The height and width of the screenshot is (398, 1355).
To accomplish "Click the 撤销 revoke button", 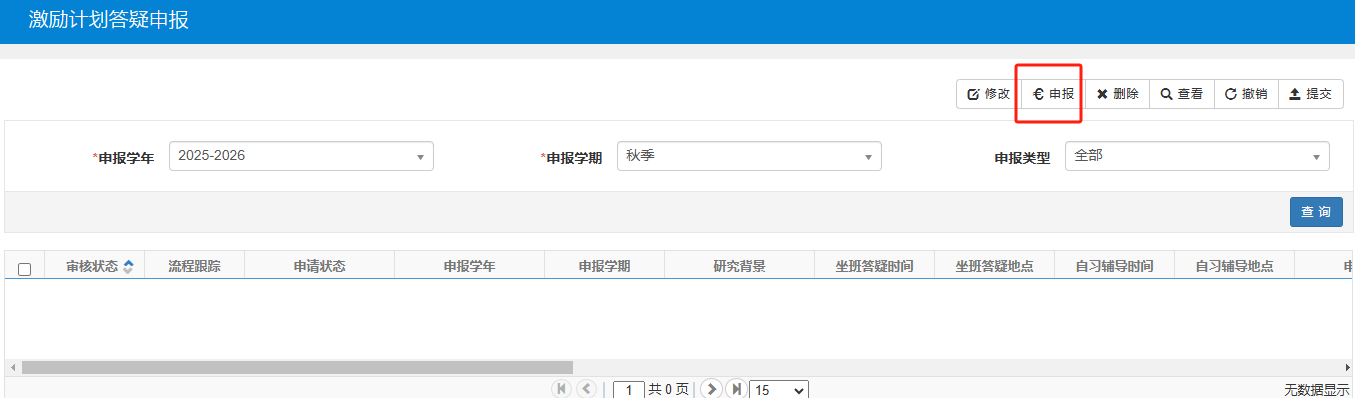I will (1246, 94).
